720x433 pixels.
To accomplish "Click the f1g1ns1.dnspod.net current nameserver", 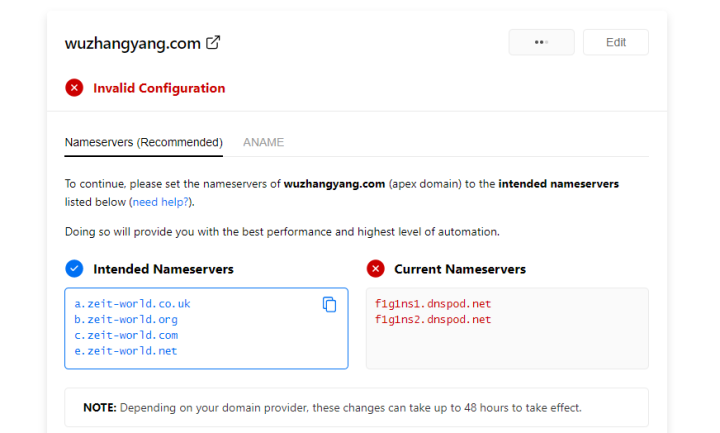I will coord(433,303).
